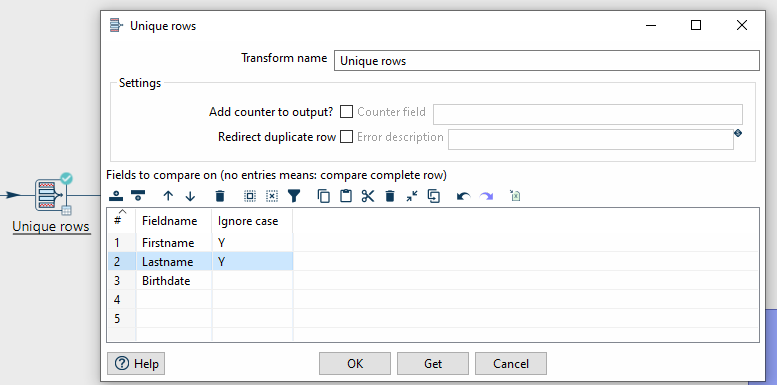This screenshot has width=777, height=385.
Task: Cancel the Unique rows dialog
Action: pyautogui.click(x=511, y=364)
